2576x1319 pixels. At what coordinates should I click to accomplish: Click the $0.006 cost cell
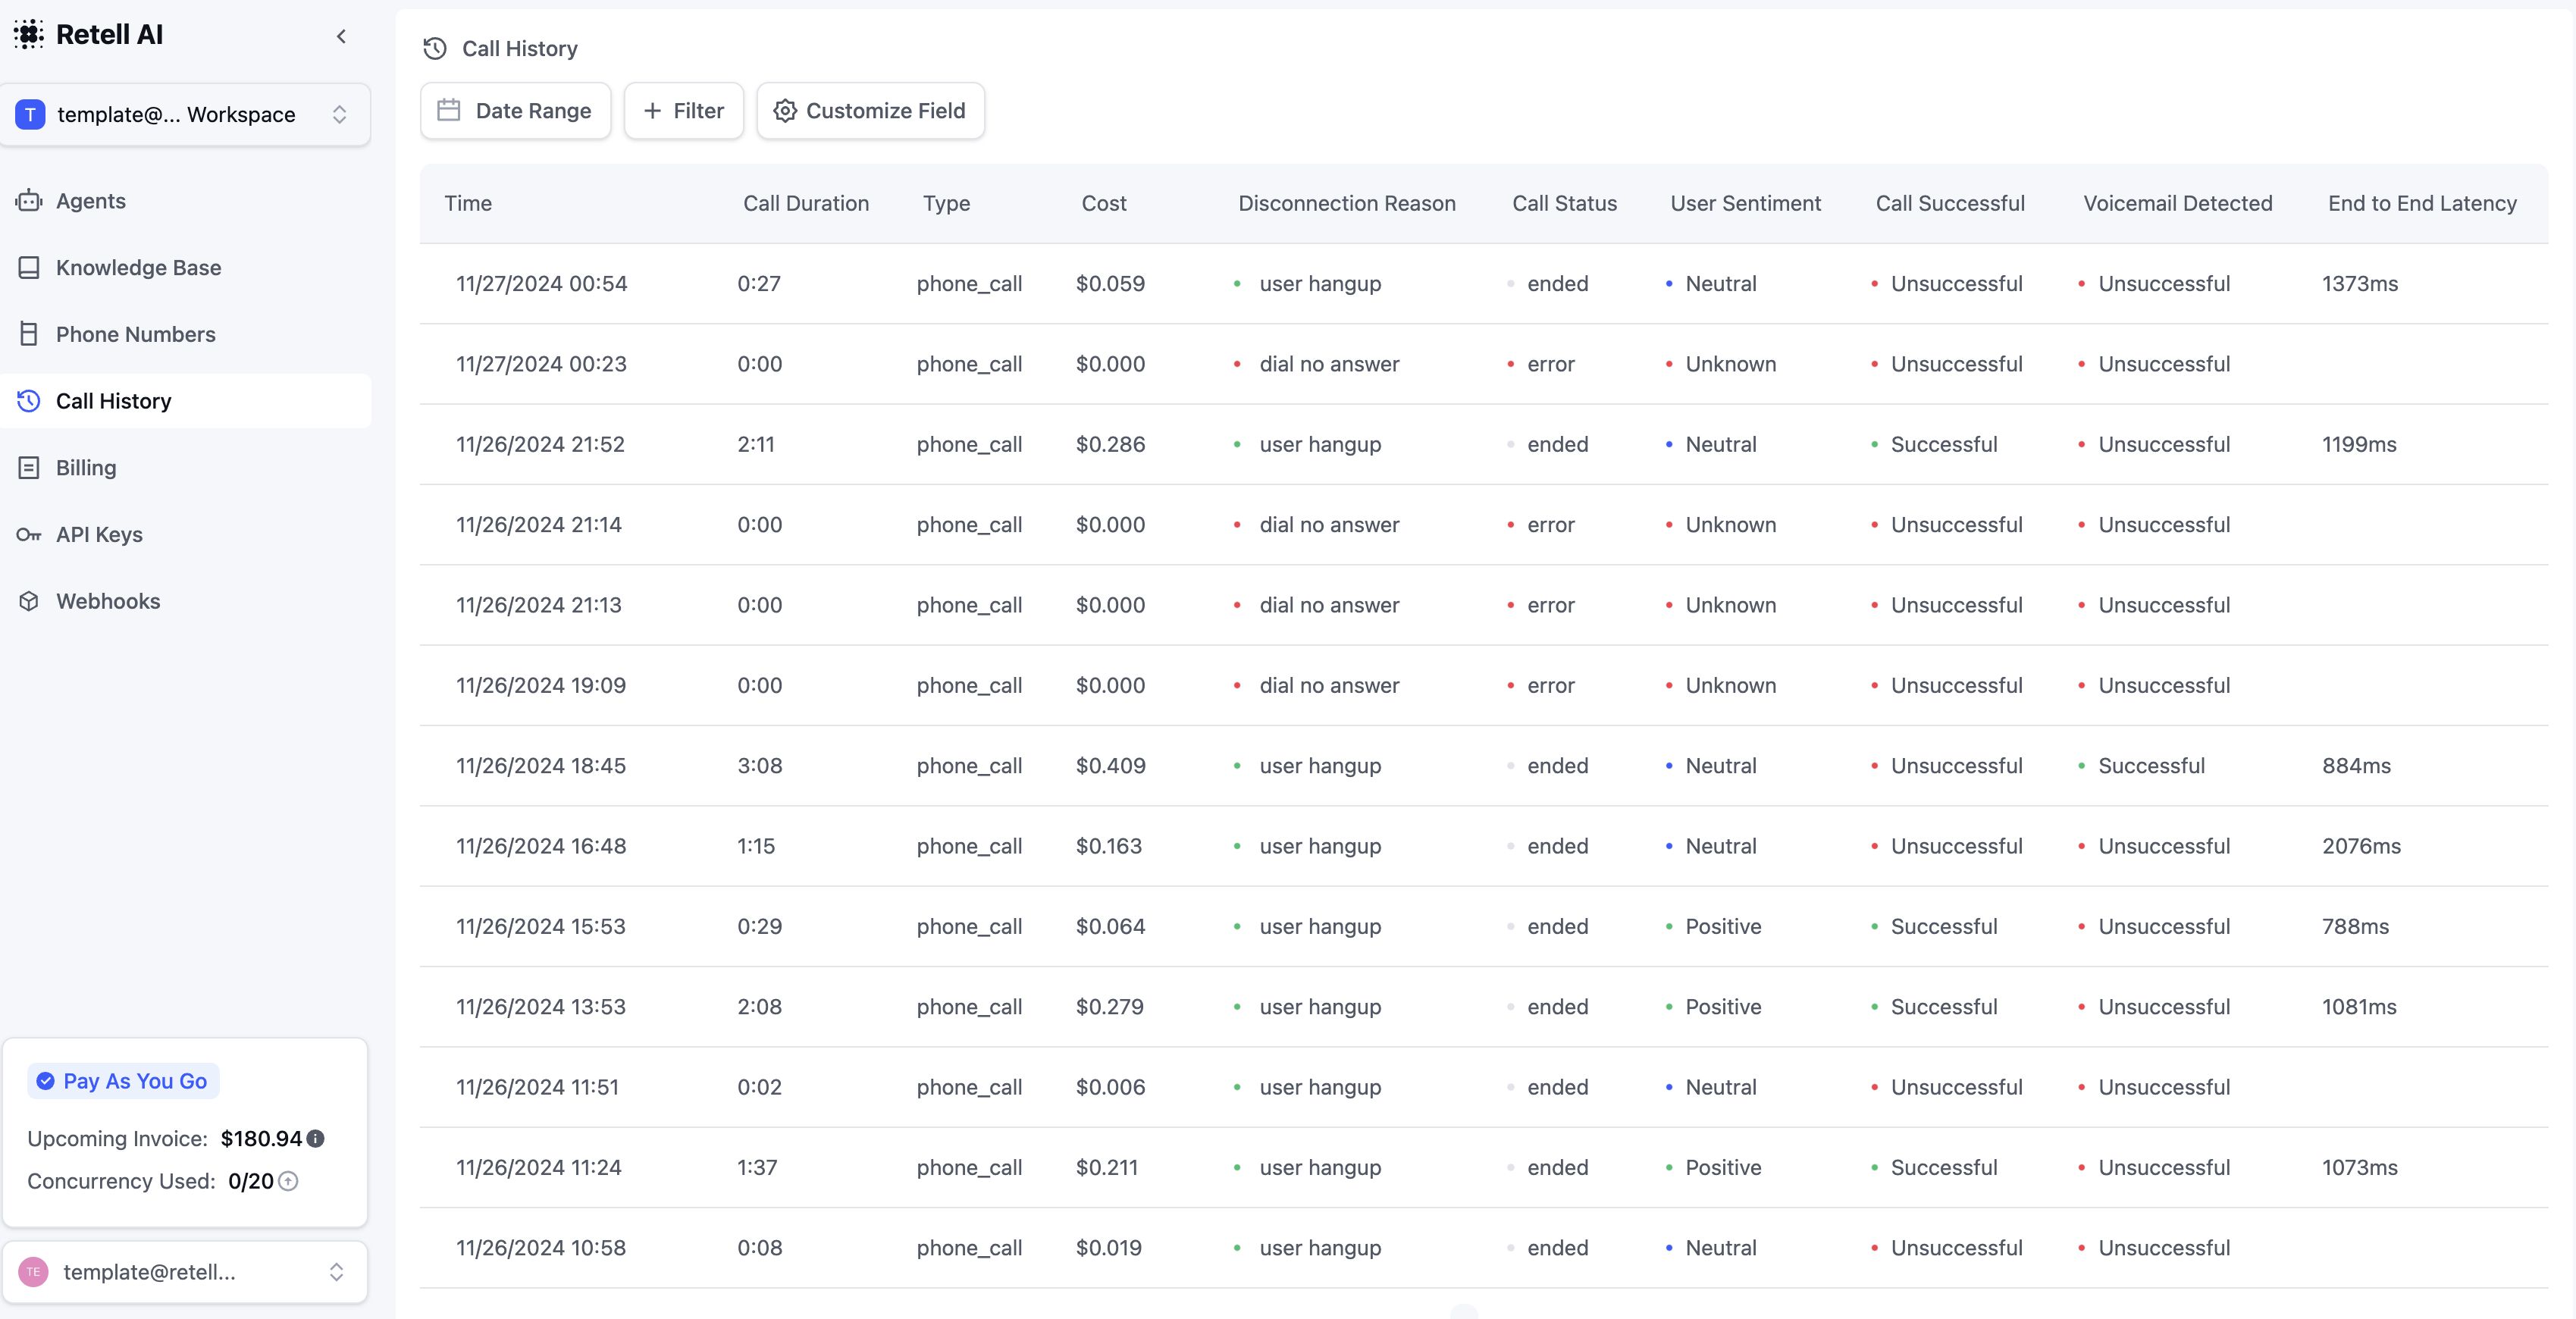1110,1087
